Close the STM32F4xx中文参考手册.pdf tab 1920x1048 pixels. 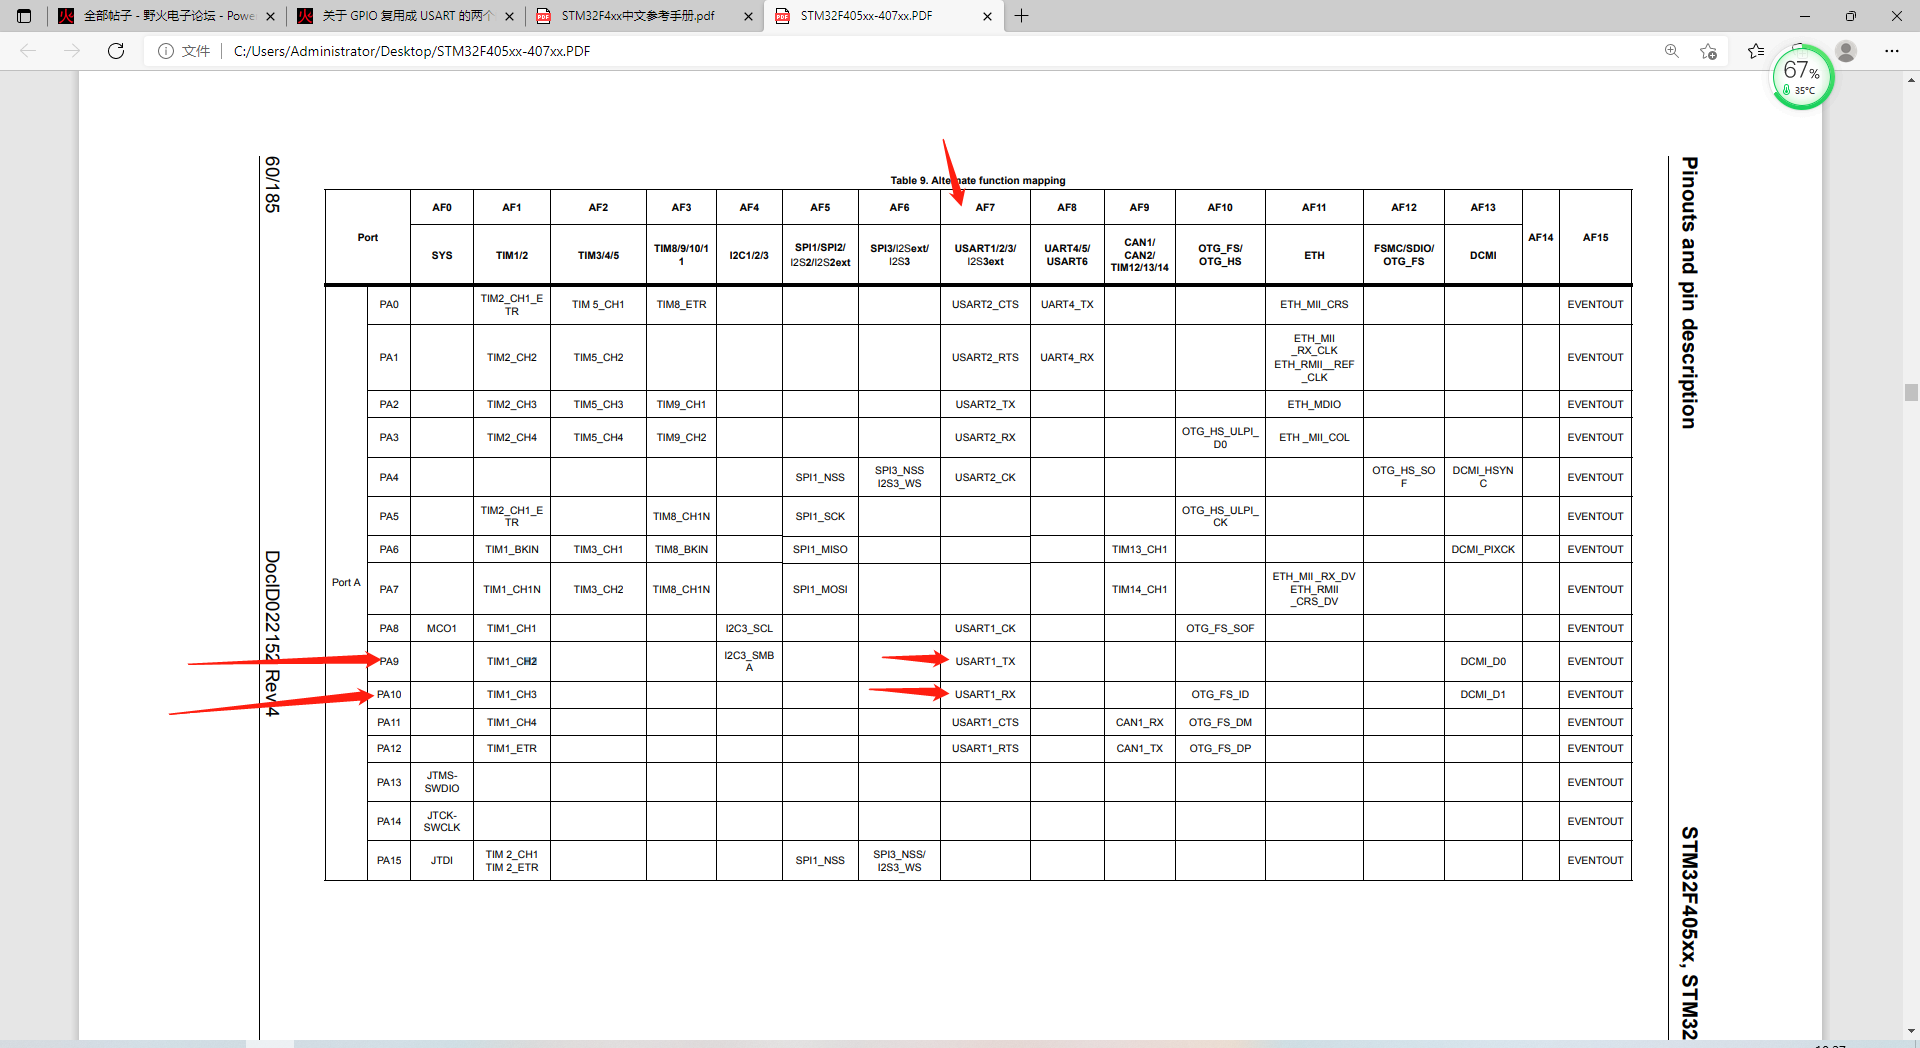coord(749,16)
